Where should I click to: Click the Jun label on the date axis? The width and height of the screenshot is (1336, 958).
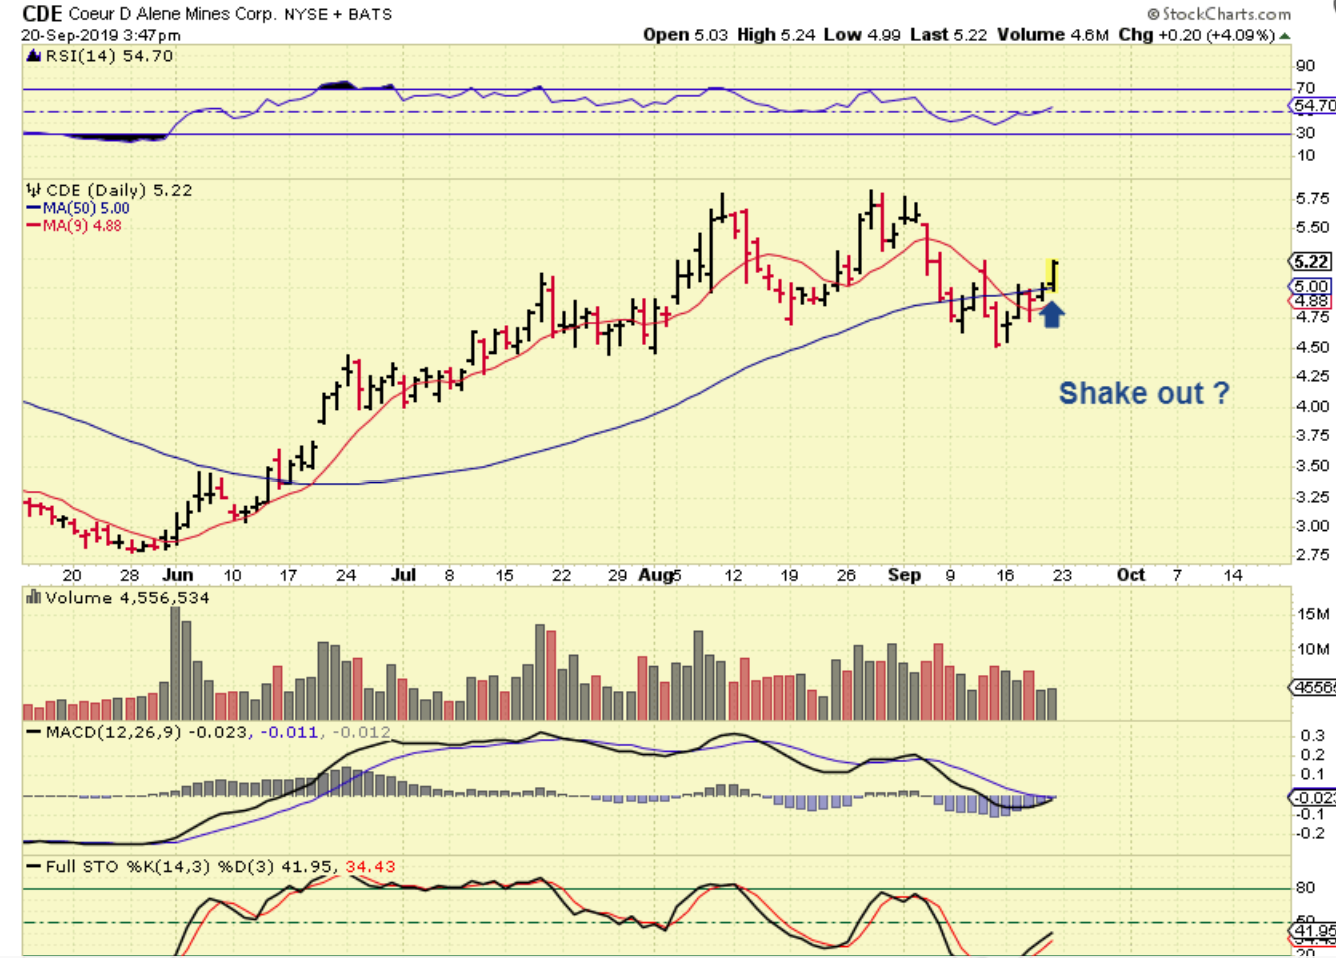(178, 575)
